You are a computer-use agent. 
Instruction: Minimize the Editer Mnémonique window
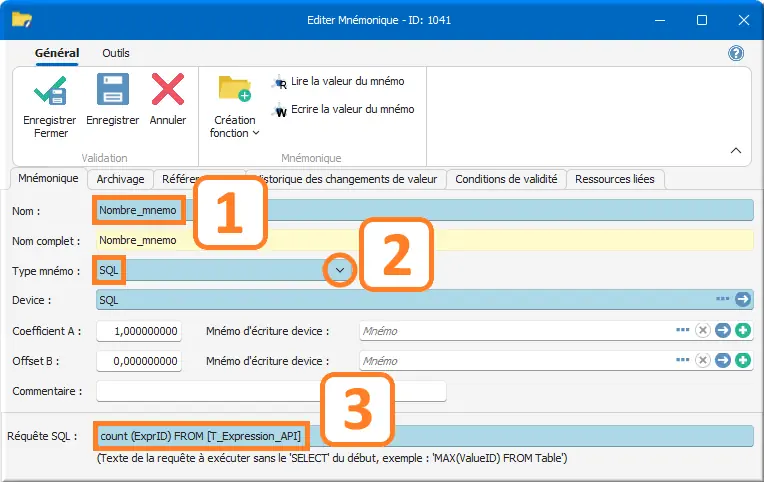point(660,20)
